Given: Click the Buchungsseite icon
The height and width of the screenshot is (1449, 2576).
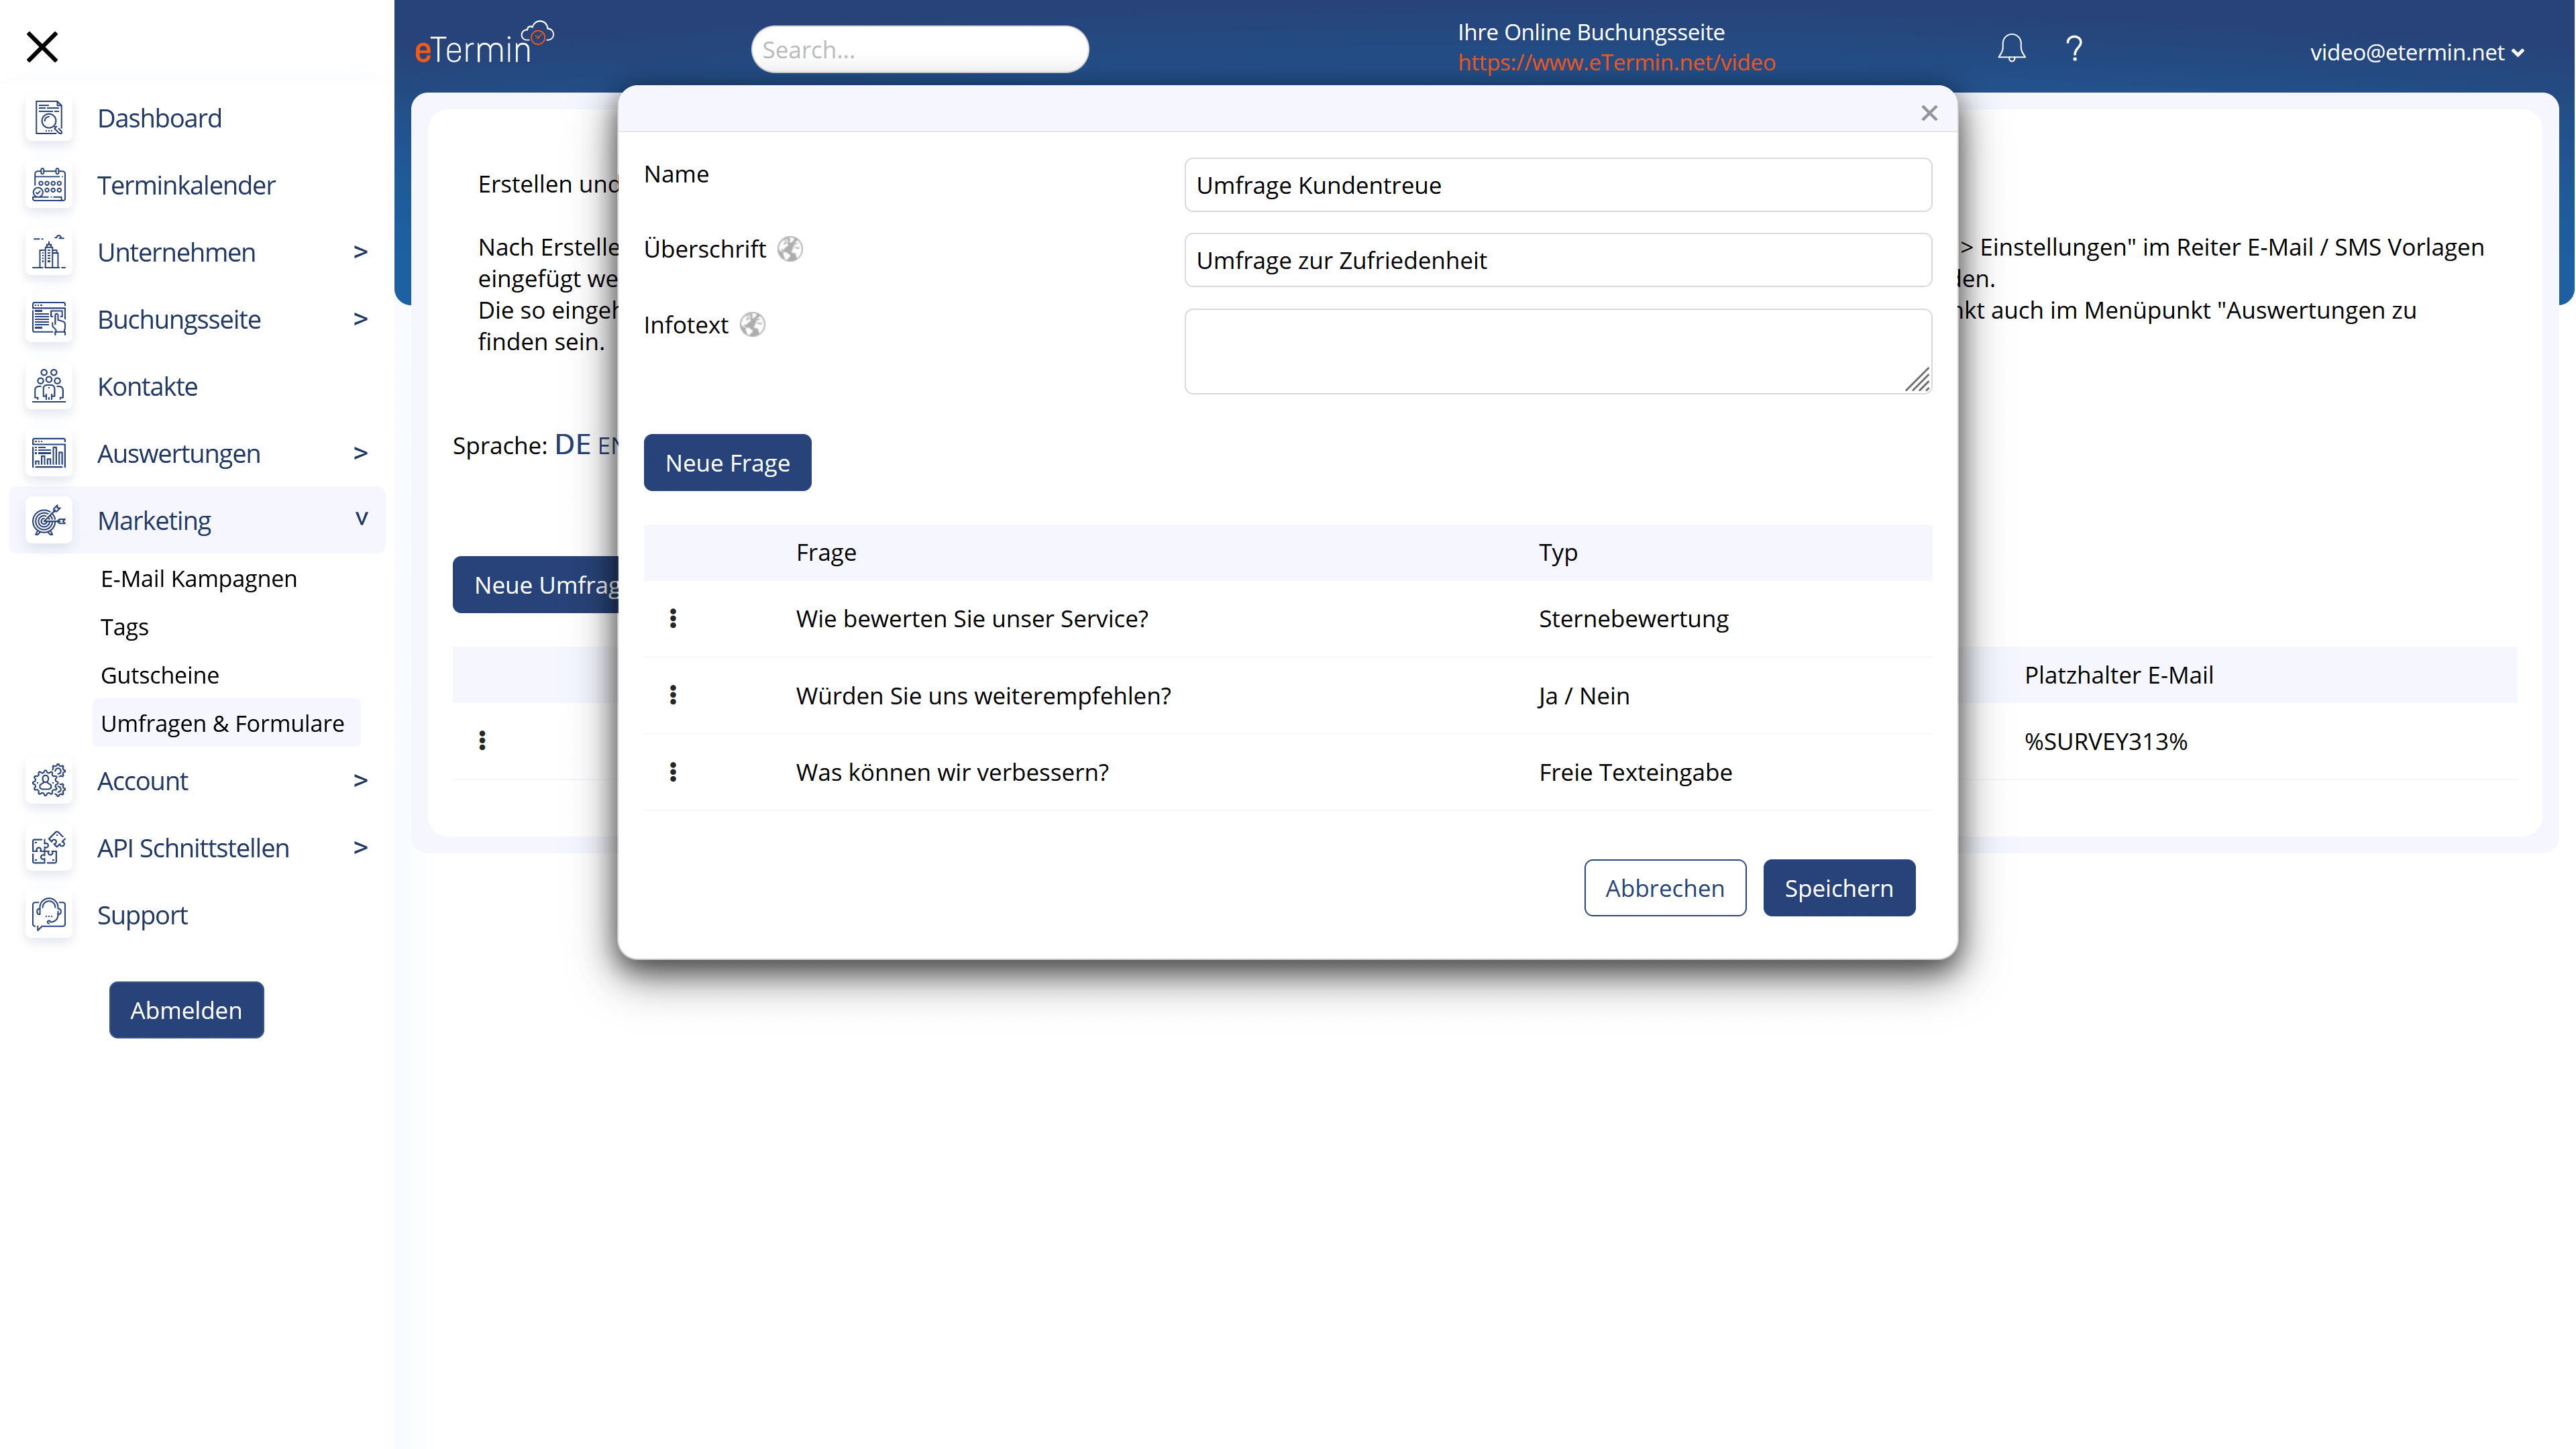Looking at the screenshot, I should point(48,319).
